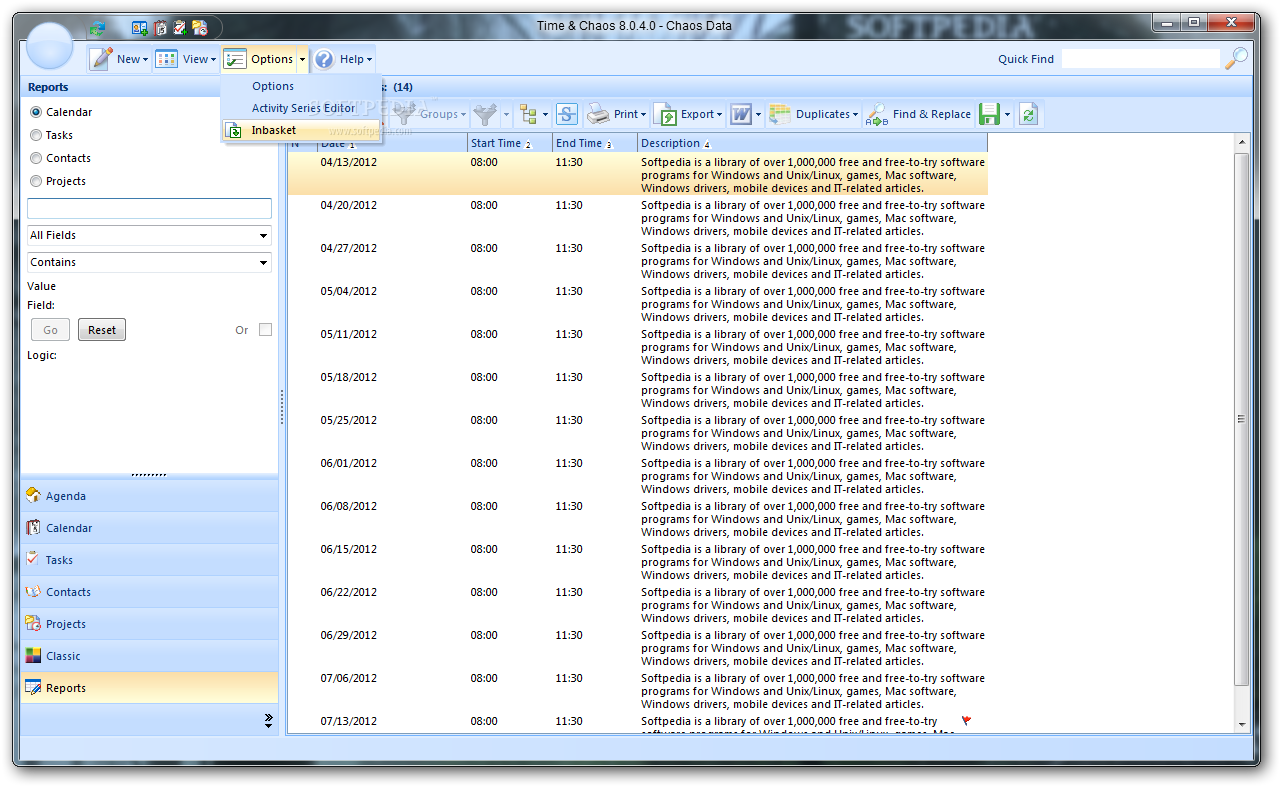Click the green save floppy icon

pos(989,114)
